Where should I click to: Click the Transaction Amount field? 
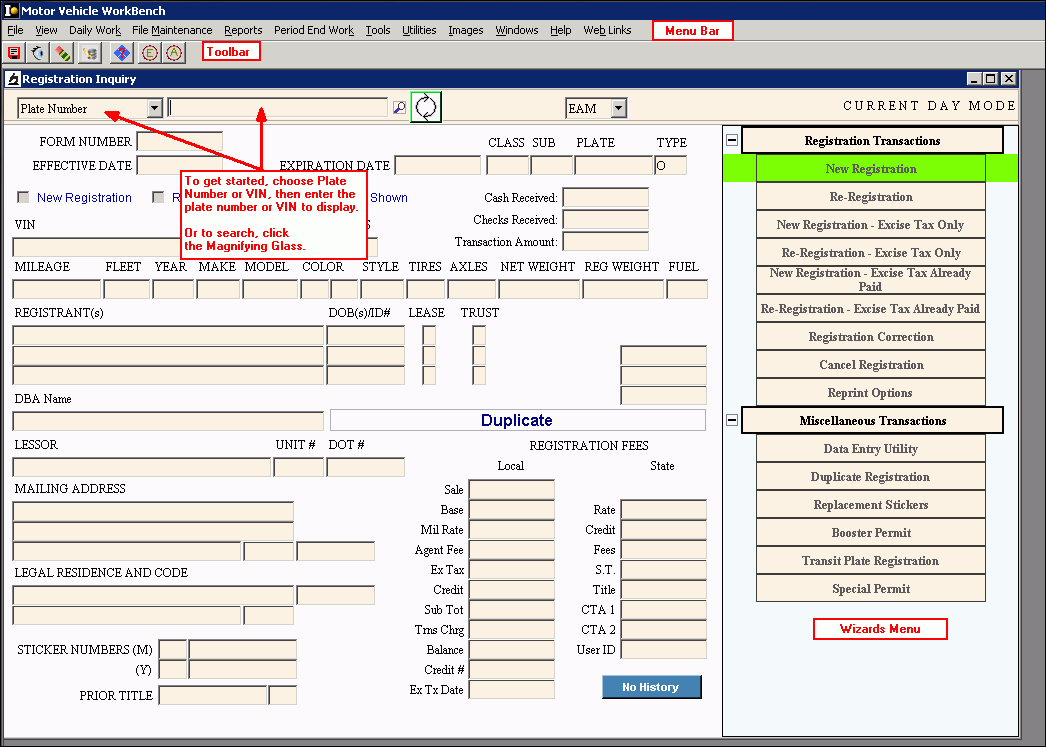[606, 241]
